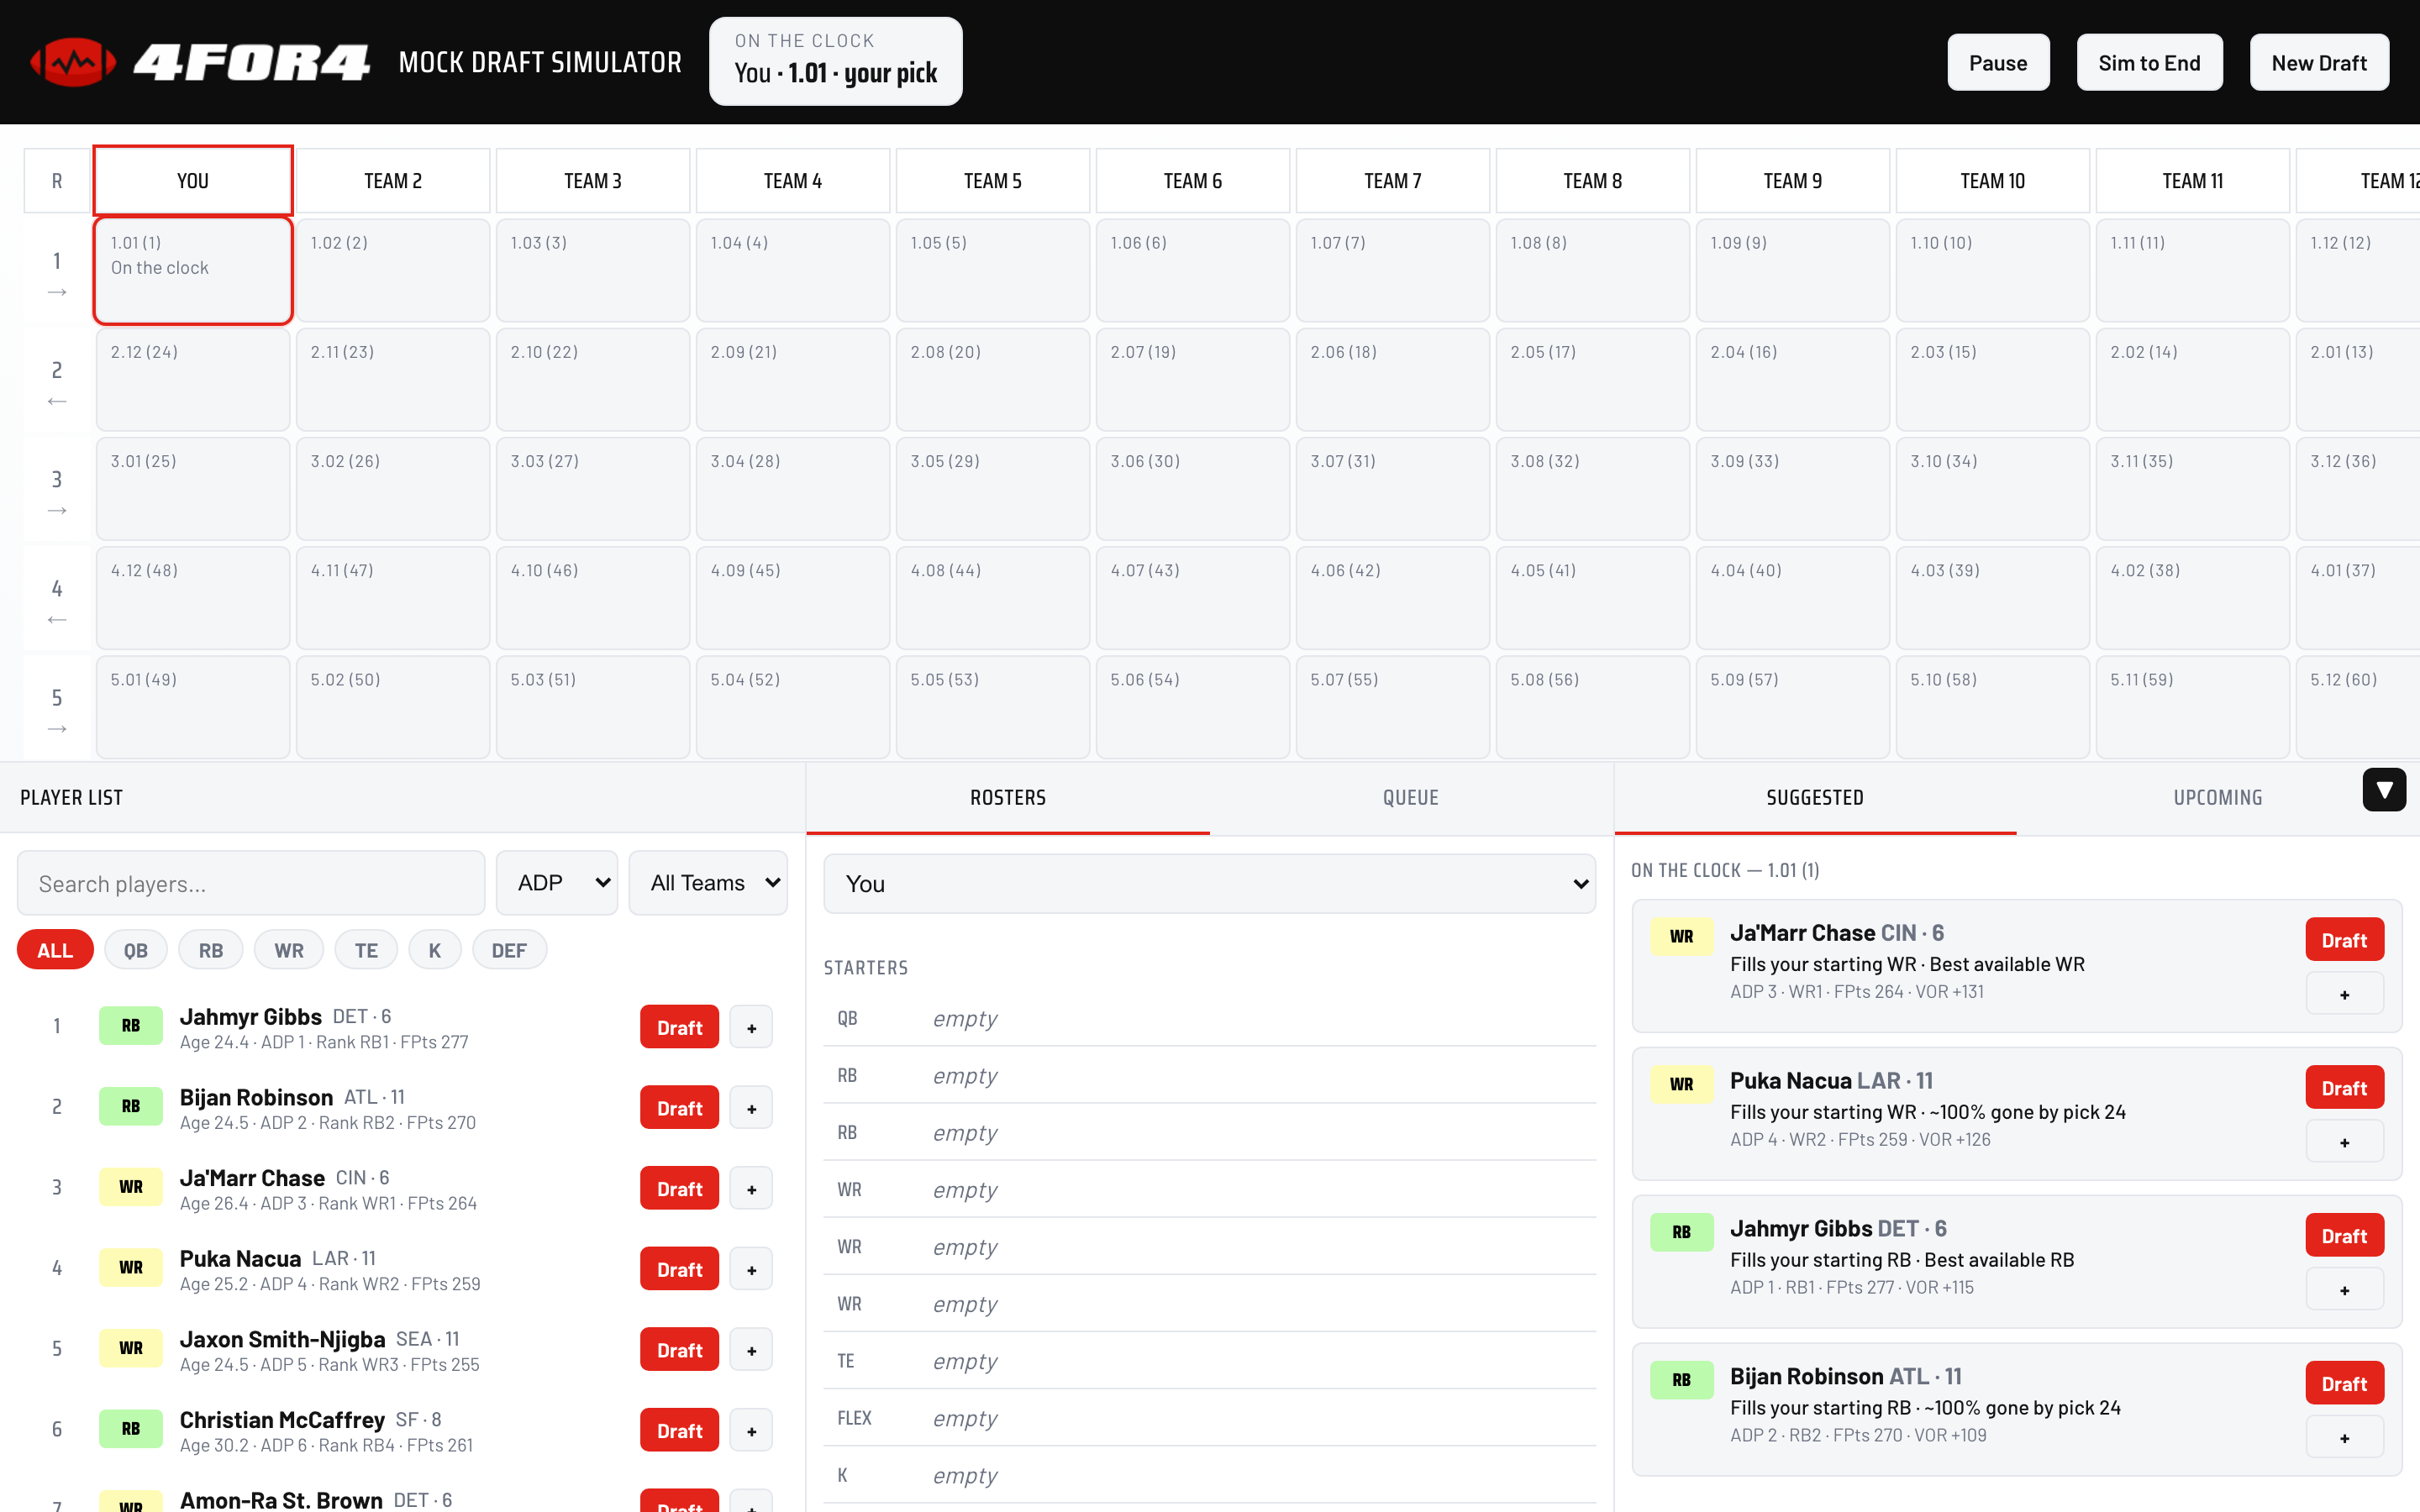Image resolution: width=2420 pixels, height=1512 pixels.
Task: Filter player list to K
Action: click(435, 950)
